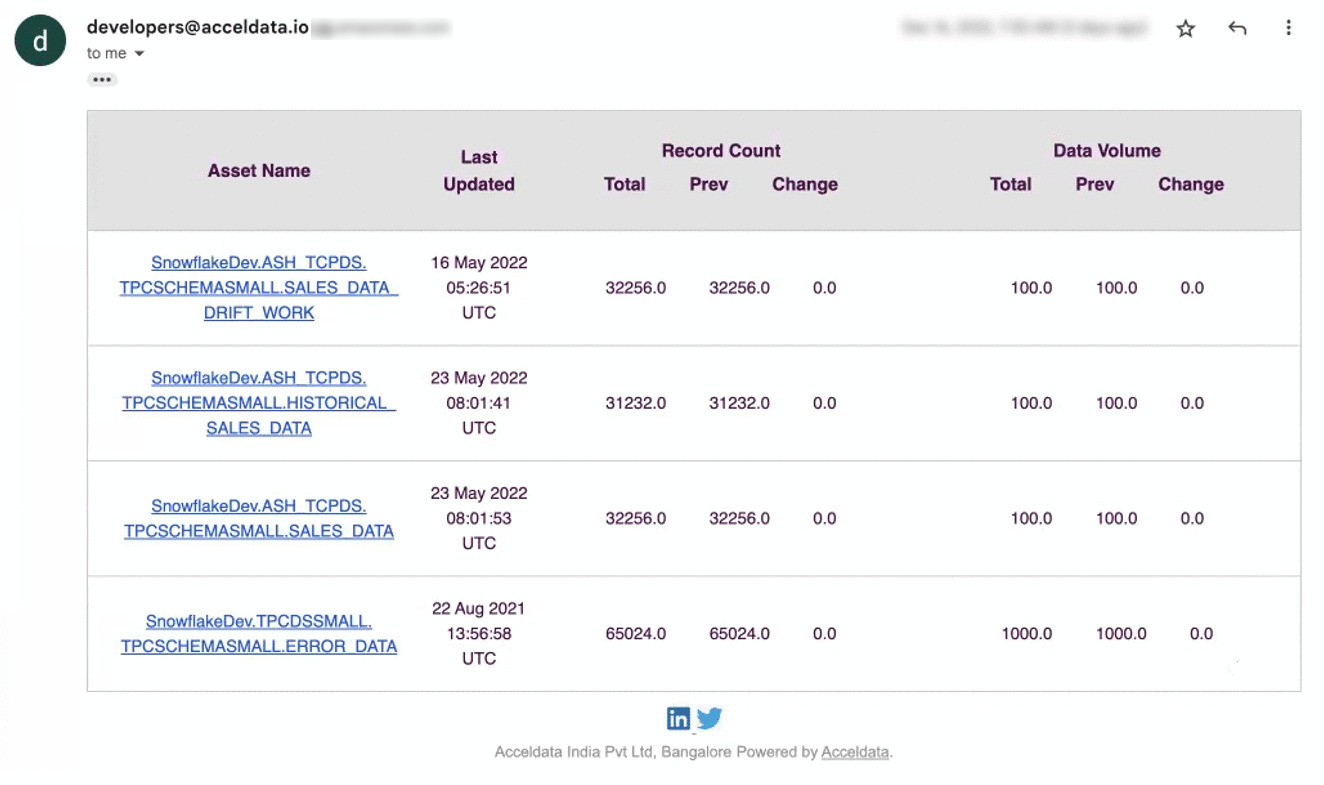The width and height of the screenshot is (1324, 785).
Task: Click the email timestamp at top right
Action: (x=1024, y=29)
